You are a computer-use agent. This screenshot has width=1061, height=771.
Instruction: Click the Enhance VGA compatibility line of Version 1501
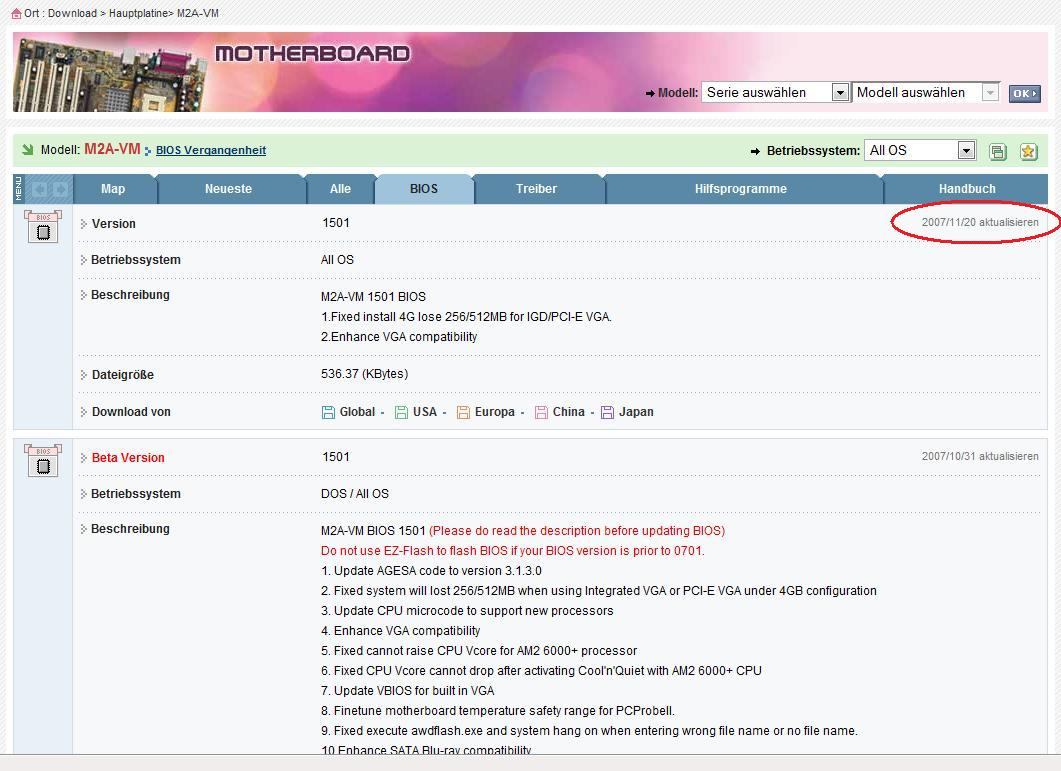[x=399, y=336]
